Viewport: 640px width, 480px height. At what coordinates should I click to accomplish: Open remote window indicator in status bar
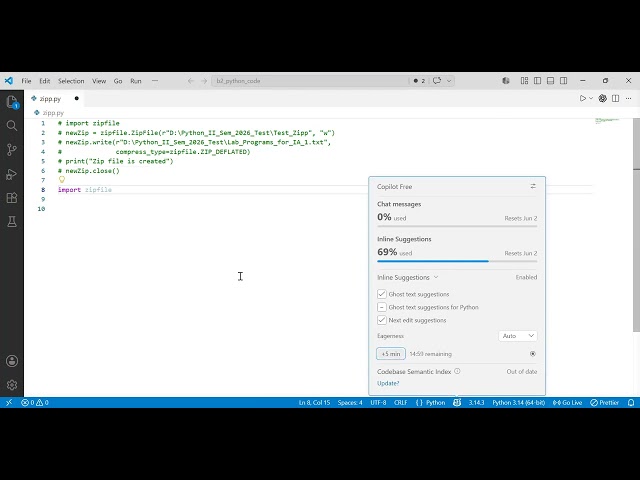point(9,402)
